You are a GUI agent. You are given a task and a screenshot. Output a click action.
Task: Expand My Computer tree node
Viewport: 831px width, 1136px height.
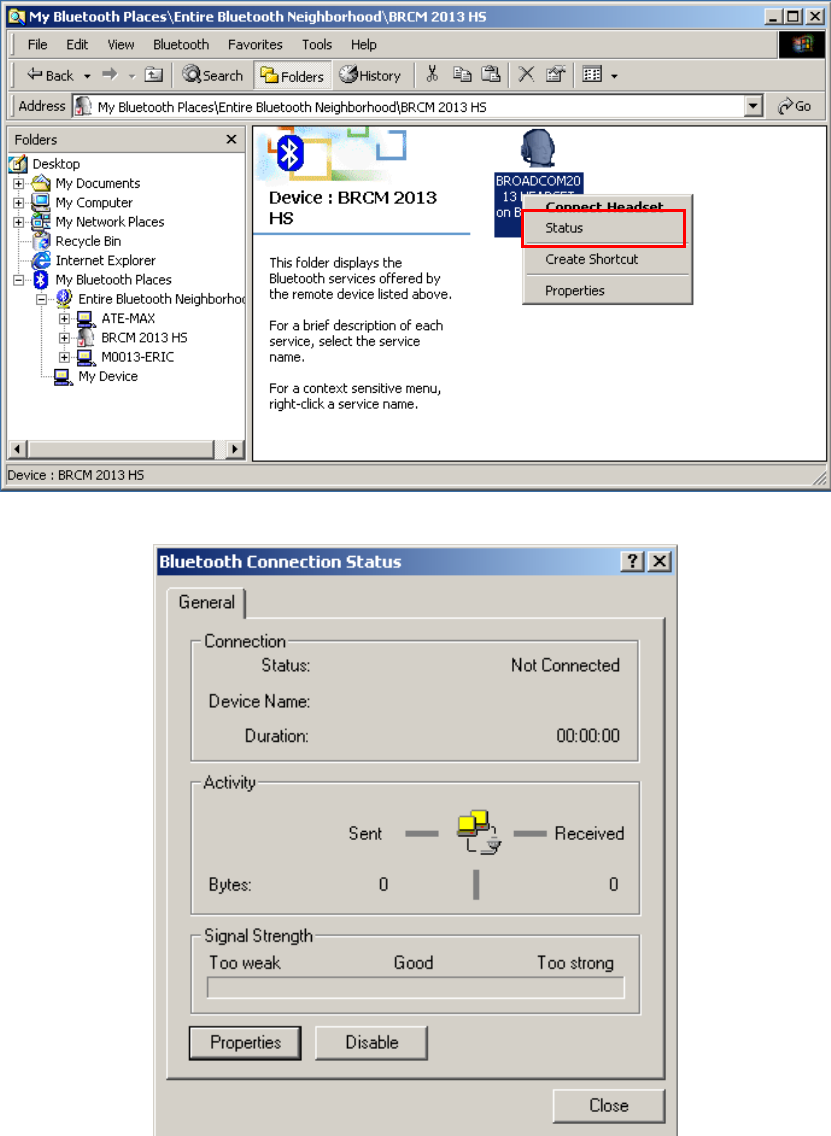19,203
